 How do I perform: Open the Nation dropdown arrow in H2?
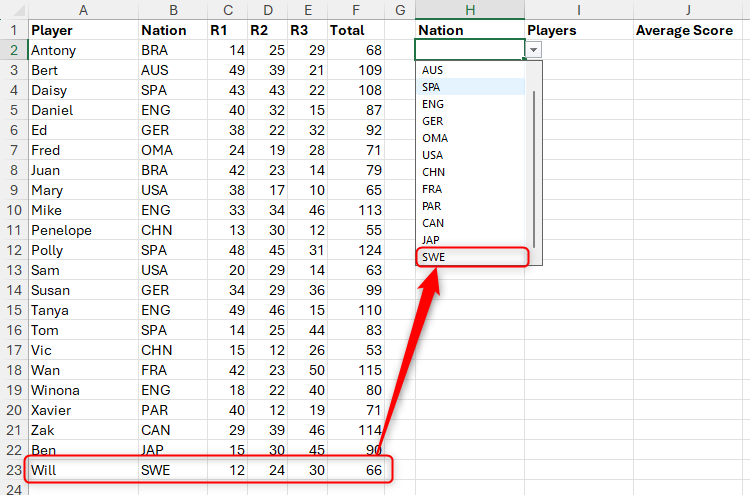click(x=534, y=50)
